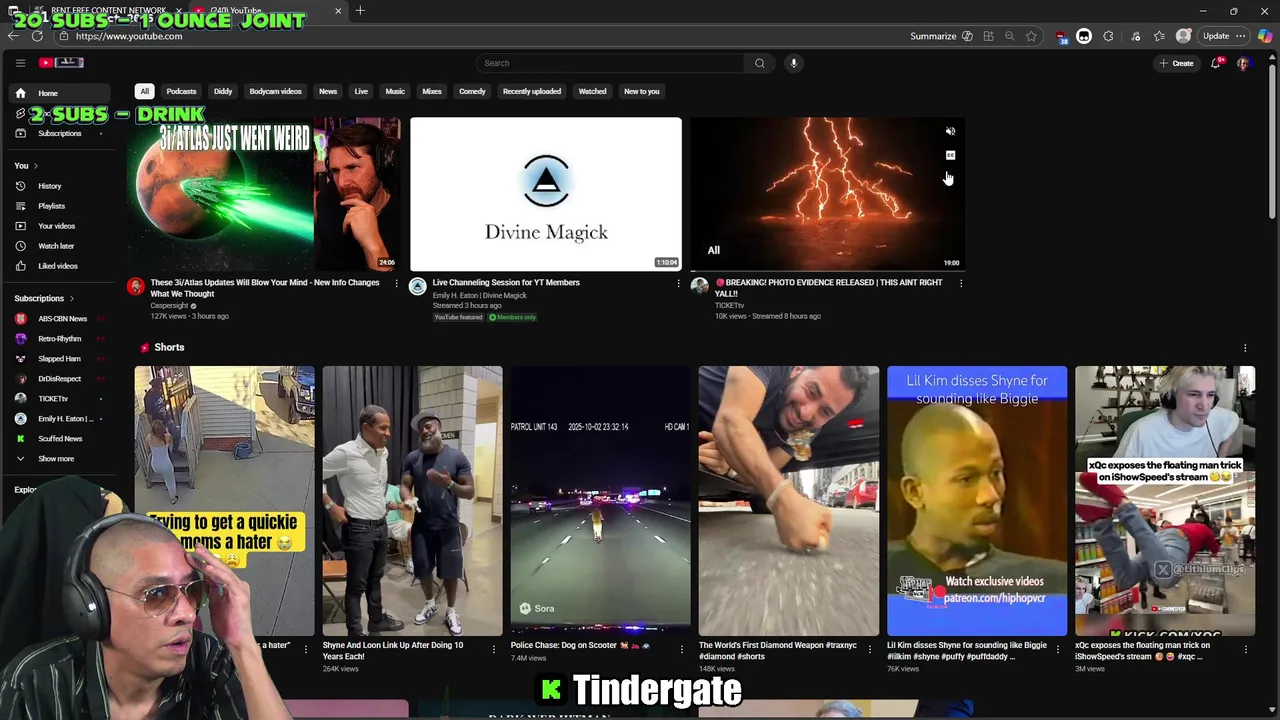Start voice search with the microphone icon
This screenshot has height=720, width=1280.
coord(794,63)
